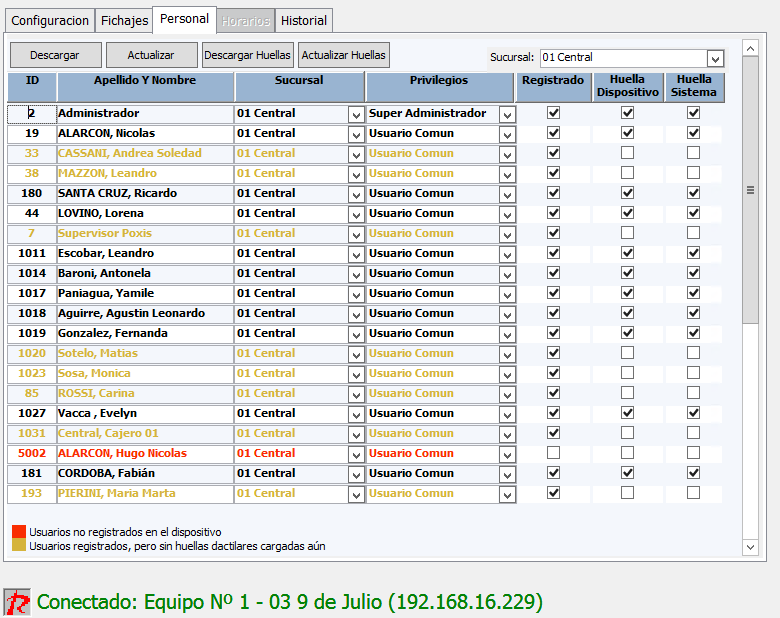The width and height of the screenshot is (780, 618).
Task: Go to the Historial tab
Action: tap(303, 20)
